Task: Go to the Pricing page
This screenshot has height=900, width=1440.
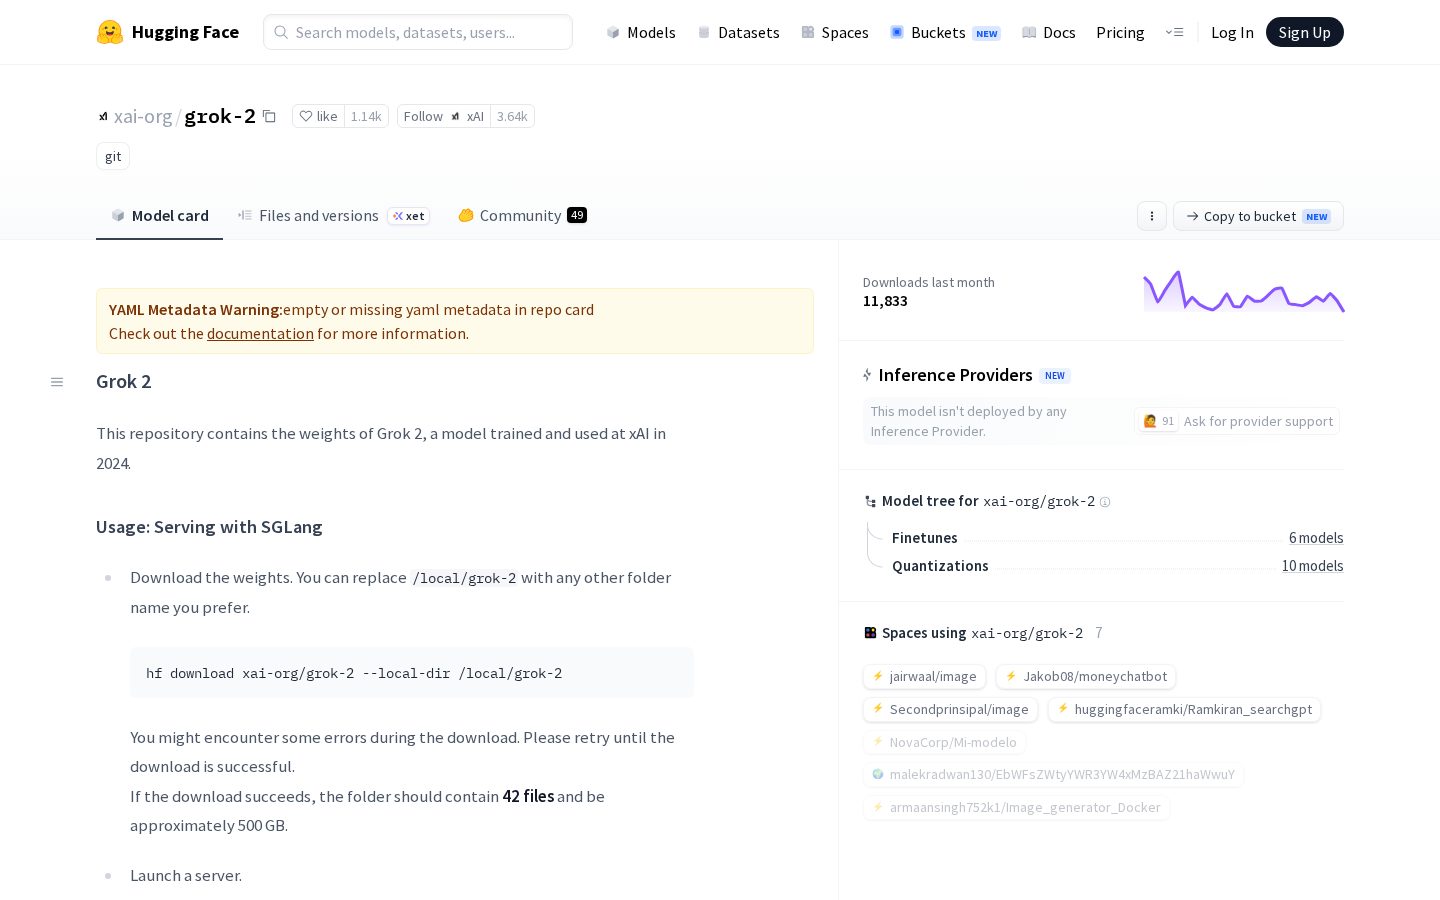Action: click(x=1120, y=32)
